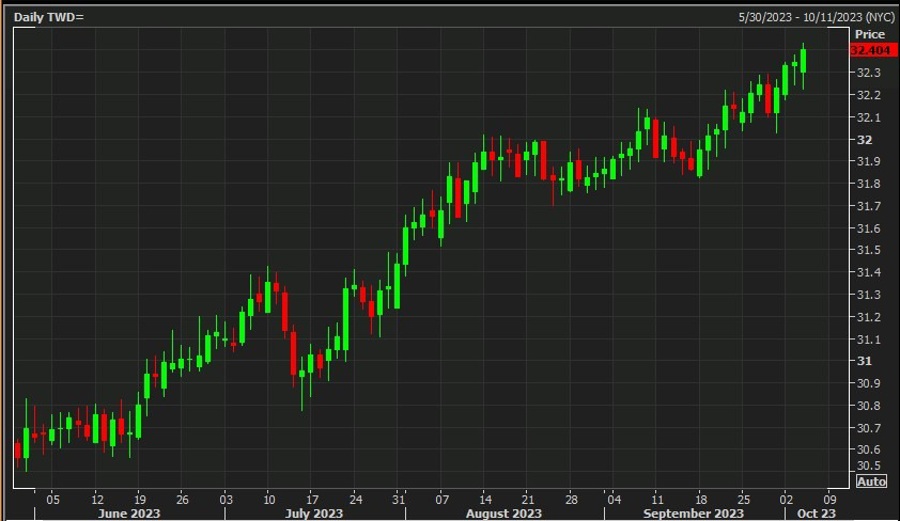This screenshot has width=900, height=521.
Task: Click the last green candlestick near 32.4
Action: [803, 61]
